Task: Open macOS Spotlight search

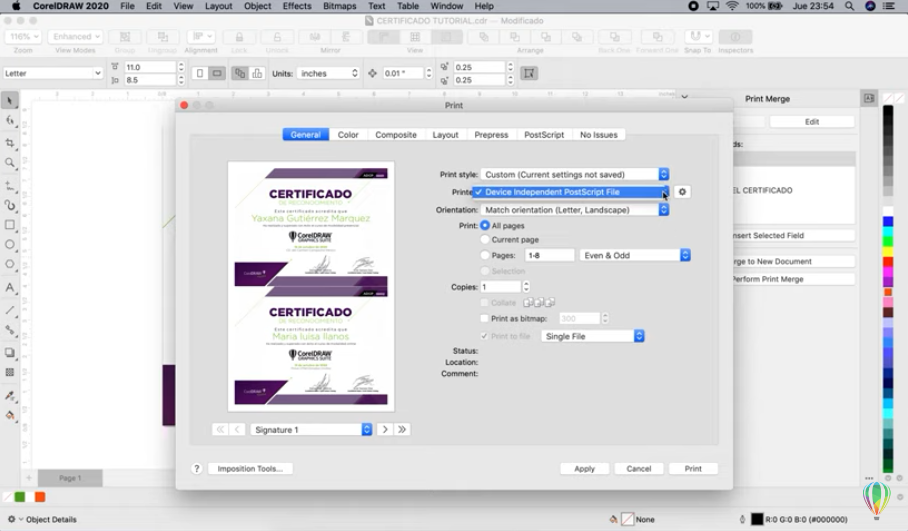Action: coord(849,6)
